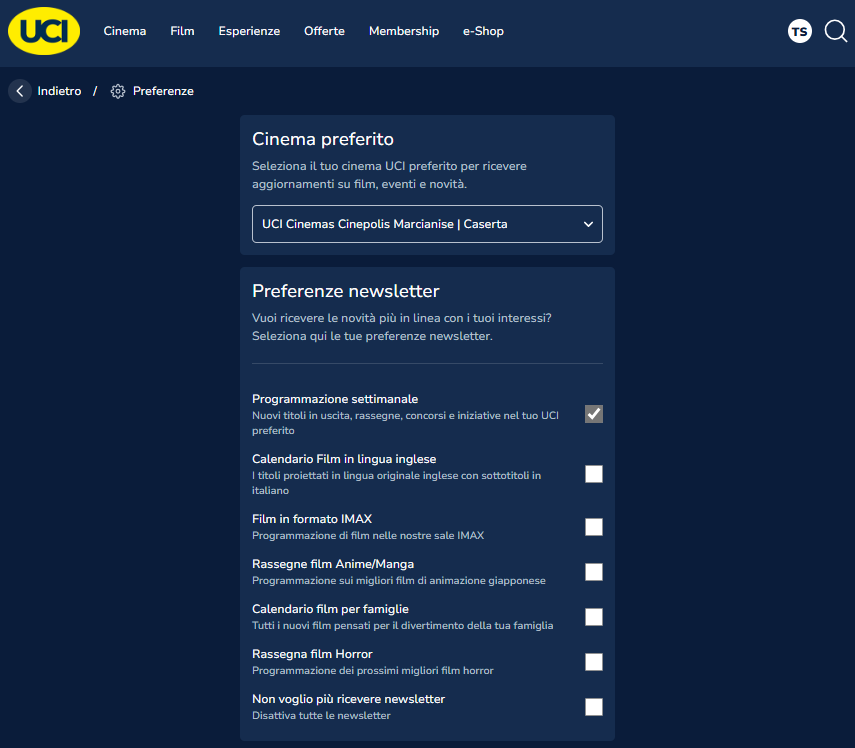This screenshot has height=748, width=855.
Task: Tick Calendario film per famiglie checkbox
Action: [x=594, y=617]
